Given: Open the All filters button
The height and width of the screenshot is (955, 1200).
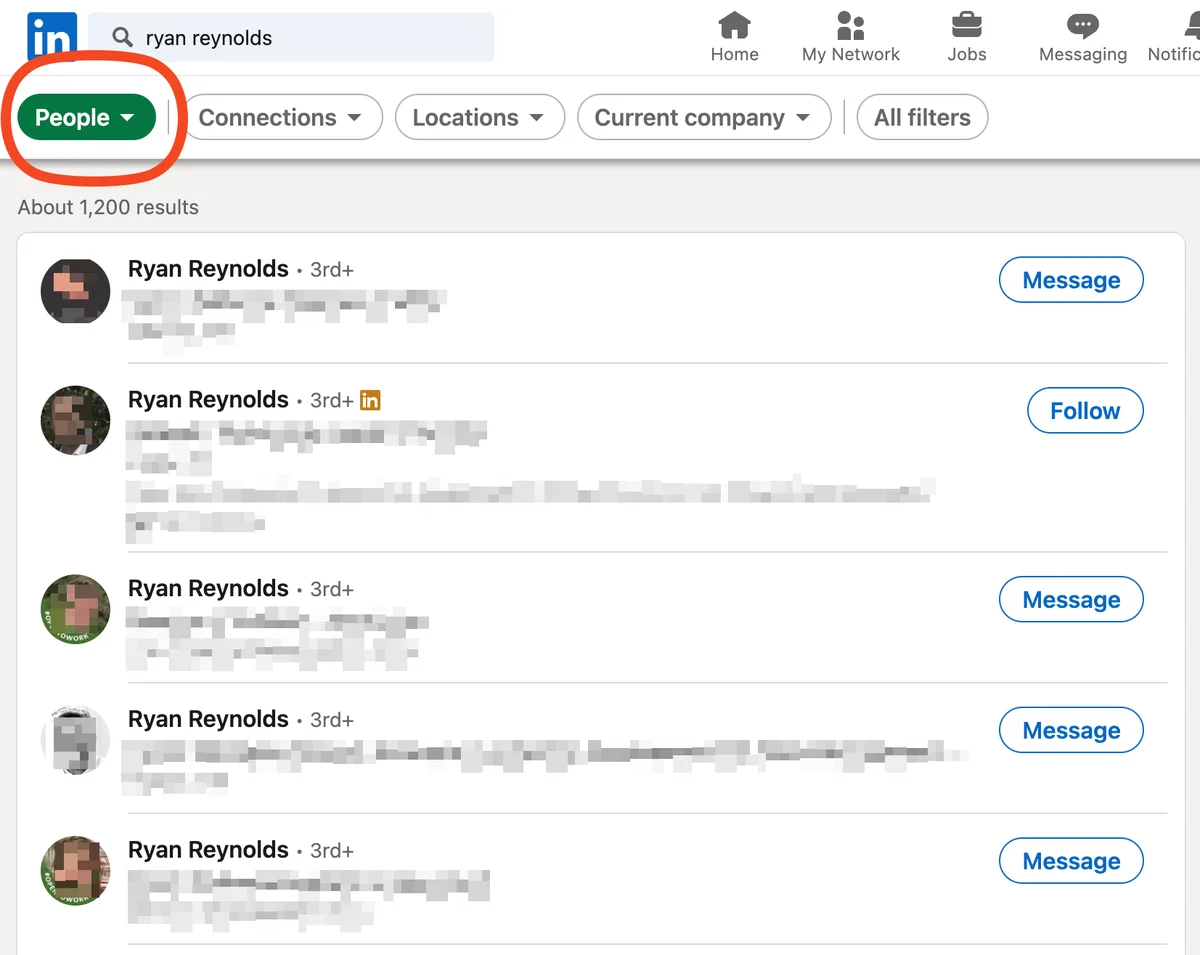Looking at the screenshot, I should (x=922, y=118).
